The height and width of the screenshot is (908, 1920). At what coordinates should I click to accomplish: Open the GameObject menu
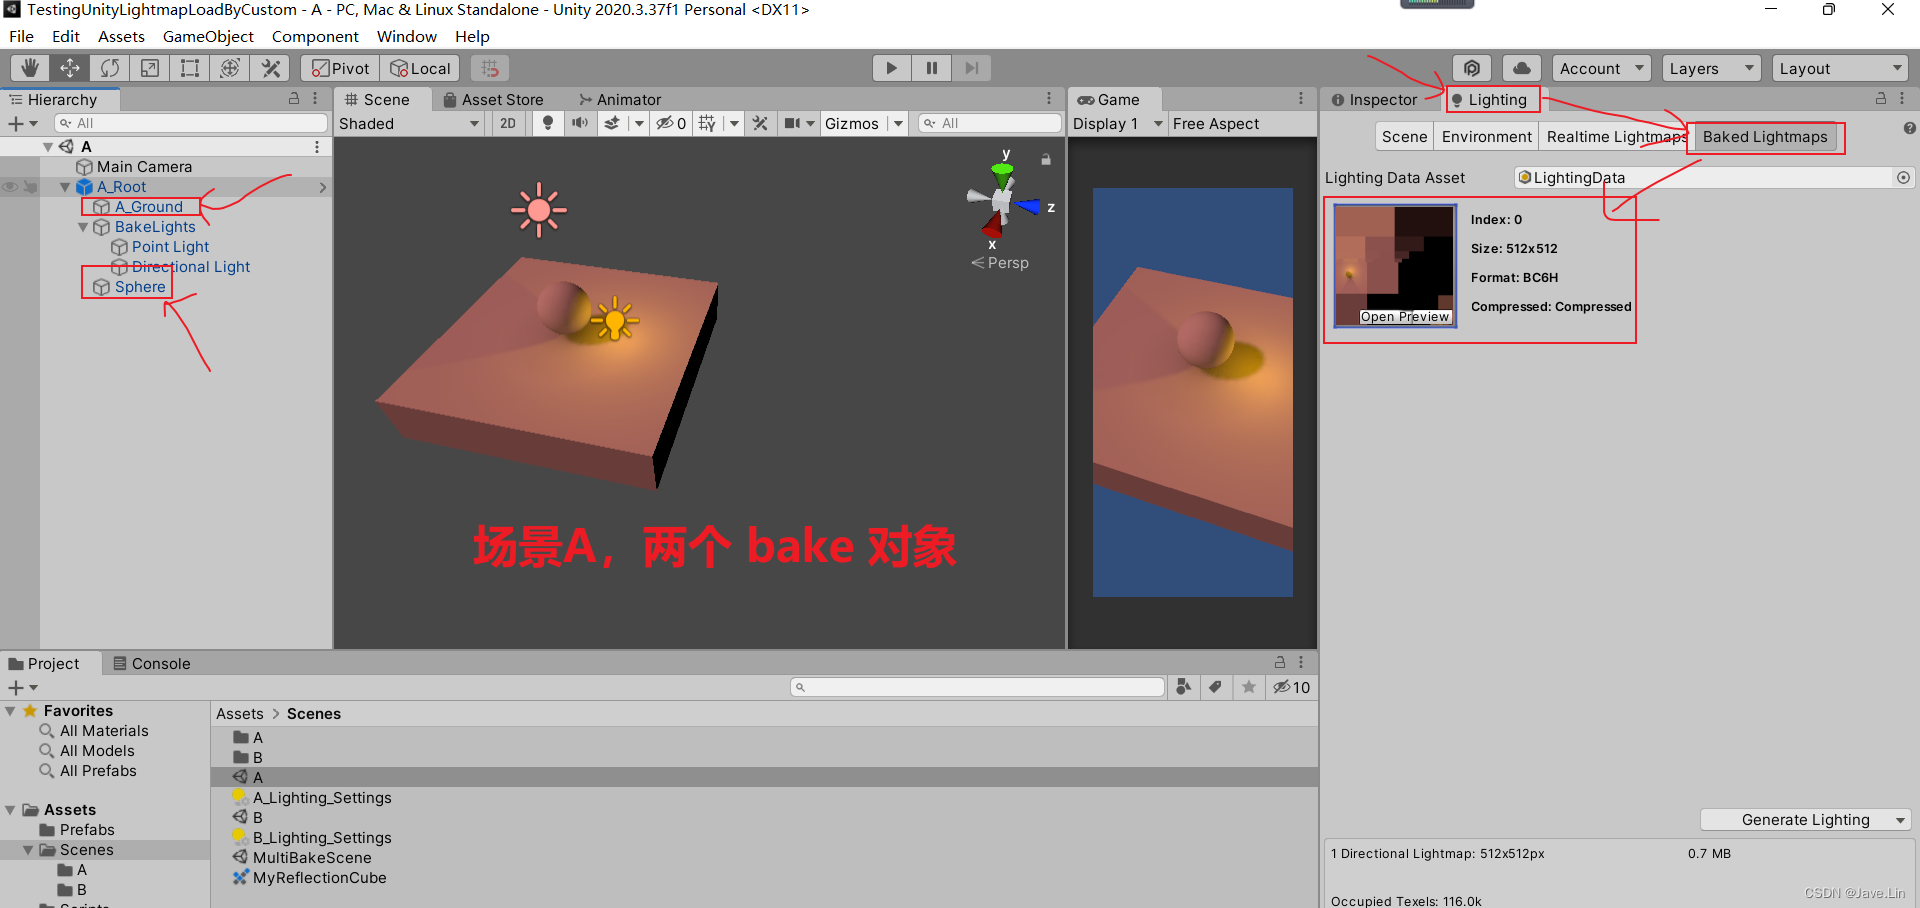point(208,36)
